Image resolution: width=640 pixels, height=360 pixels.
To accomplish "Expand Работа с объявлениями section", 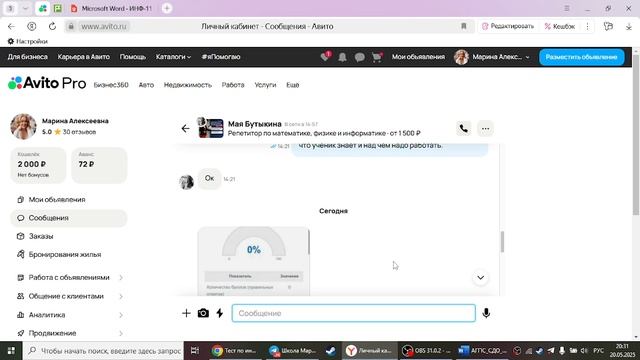I will [x=69, y=278].
